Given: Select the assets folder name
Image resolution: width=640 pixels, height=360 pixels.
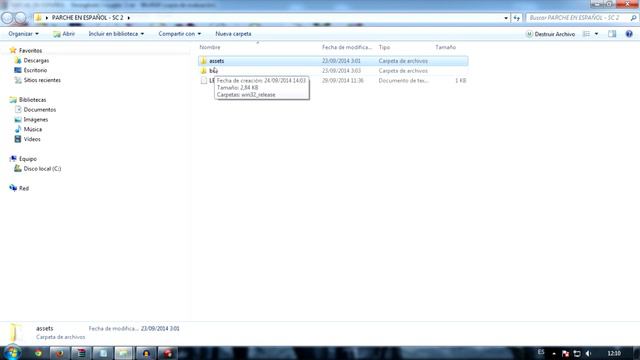Looking at the screenshot, I should pos(217,61).
